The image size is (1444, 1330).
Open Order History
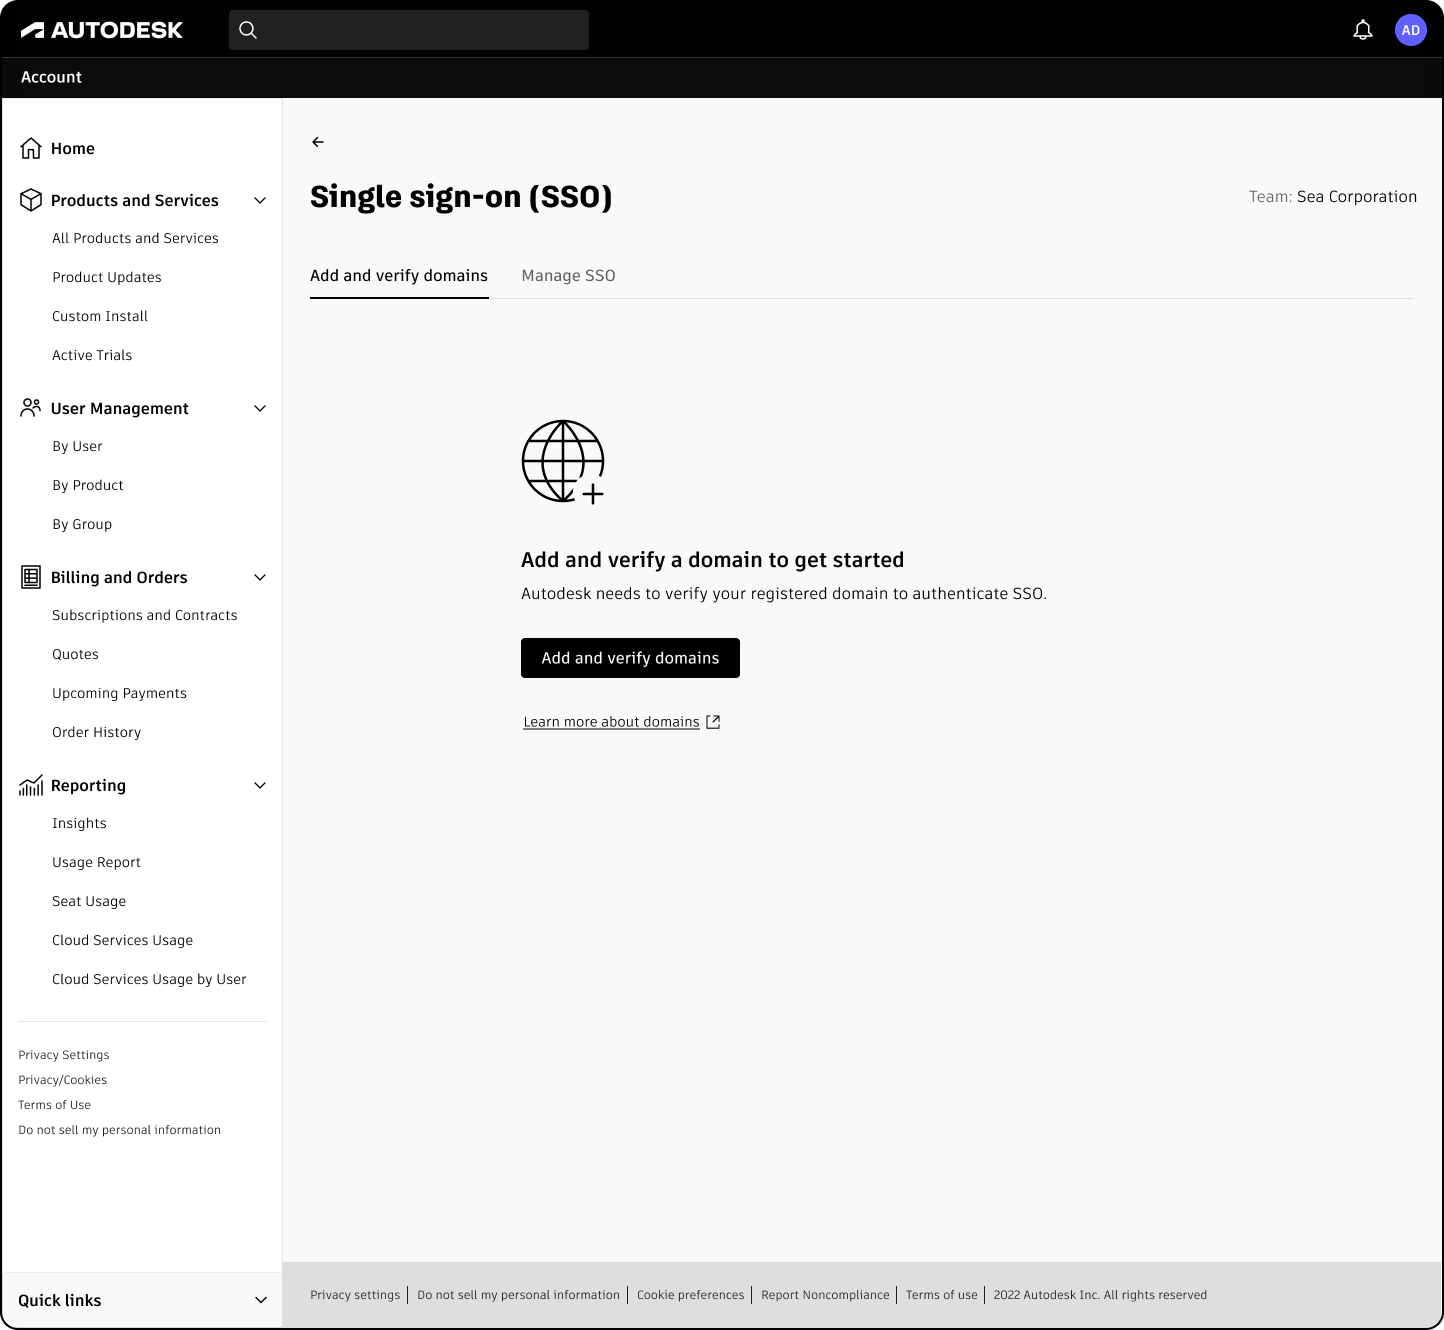(x=97, y=732)
